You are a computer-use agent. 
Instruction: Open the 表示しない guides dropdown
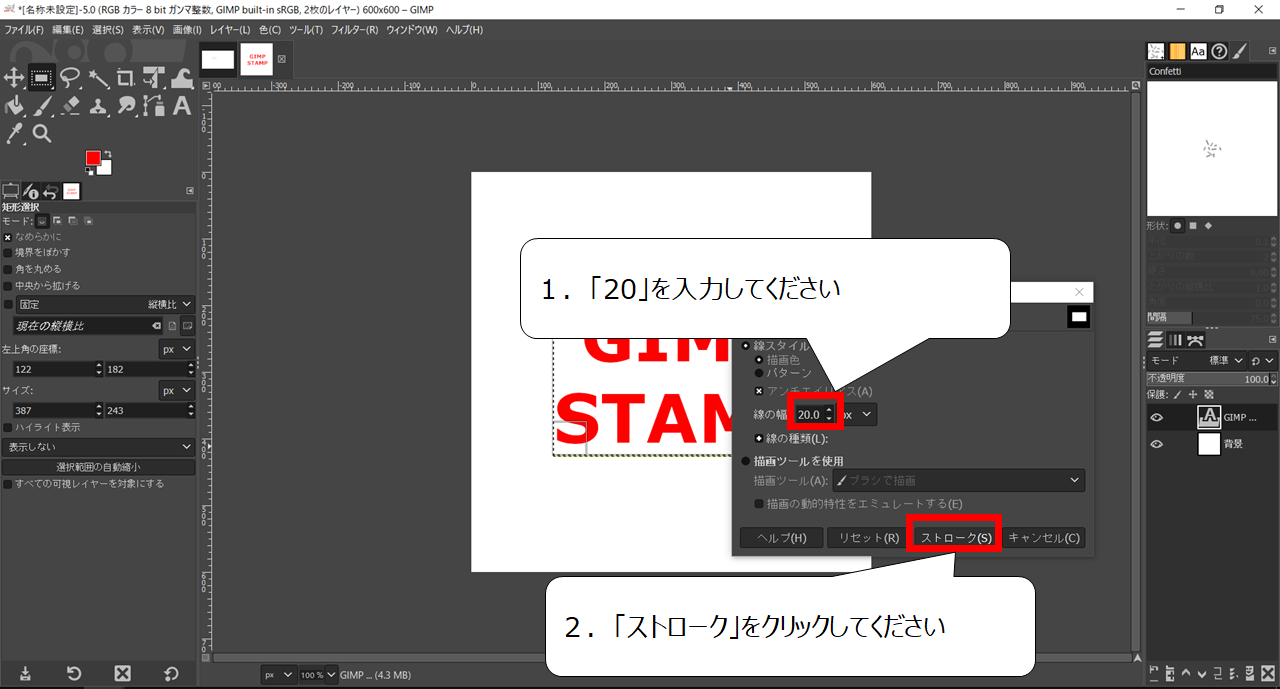pos(98,447)
